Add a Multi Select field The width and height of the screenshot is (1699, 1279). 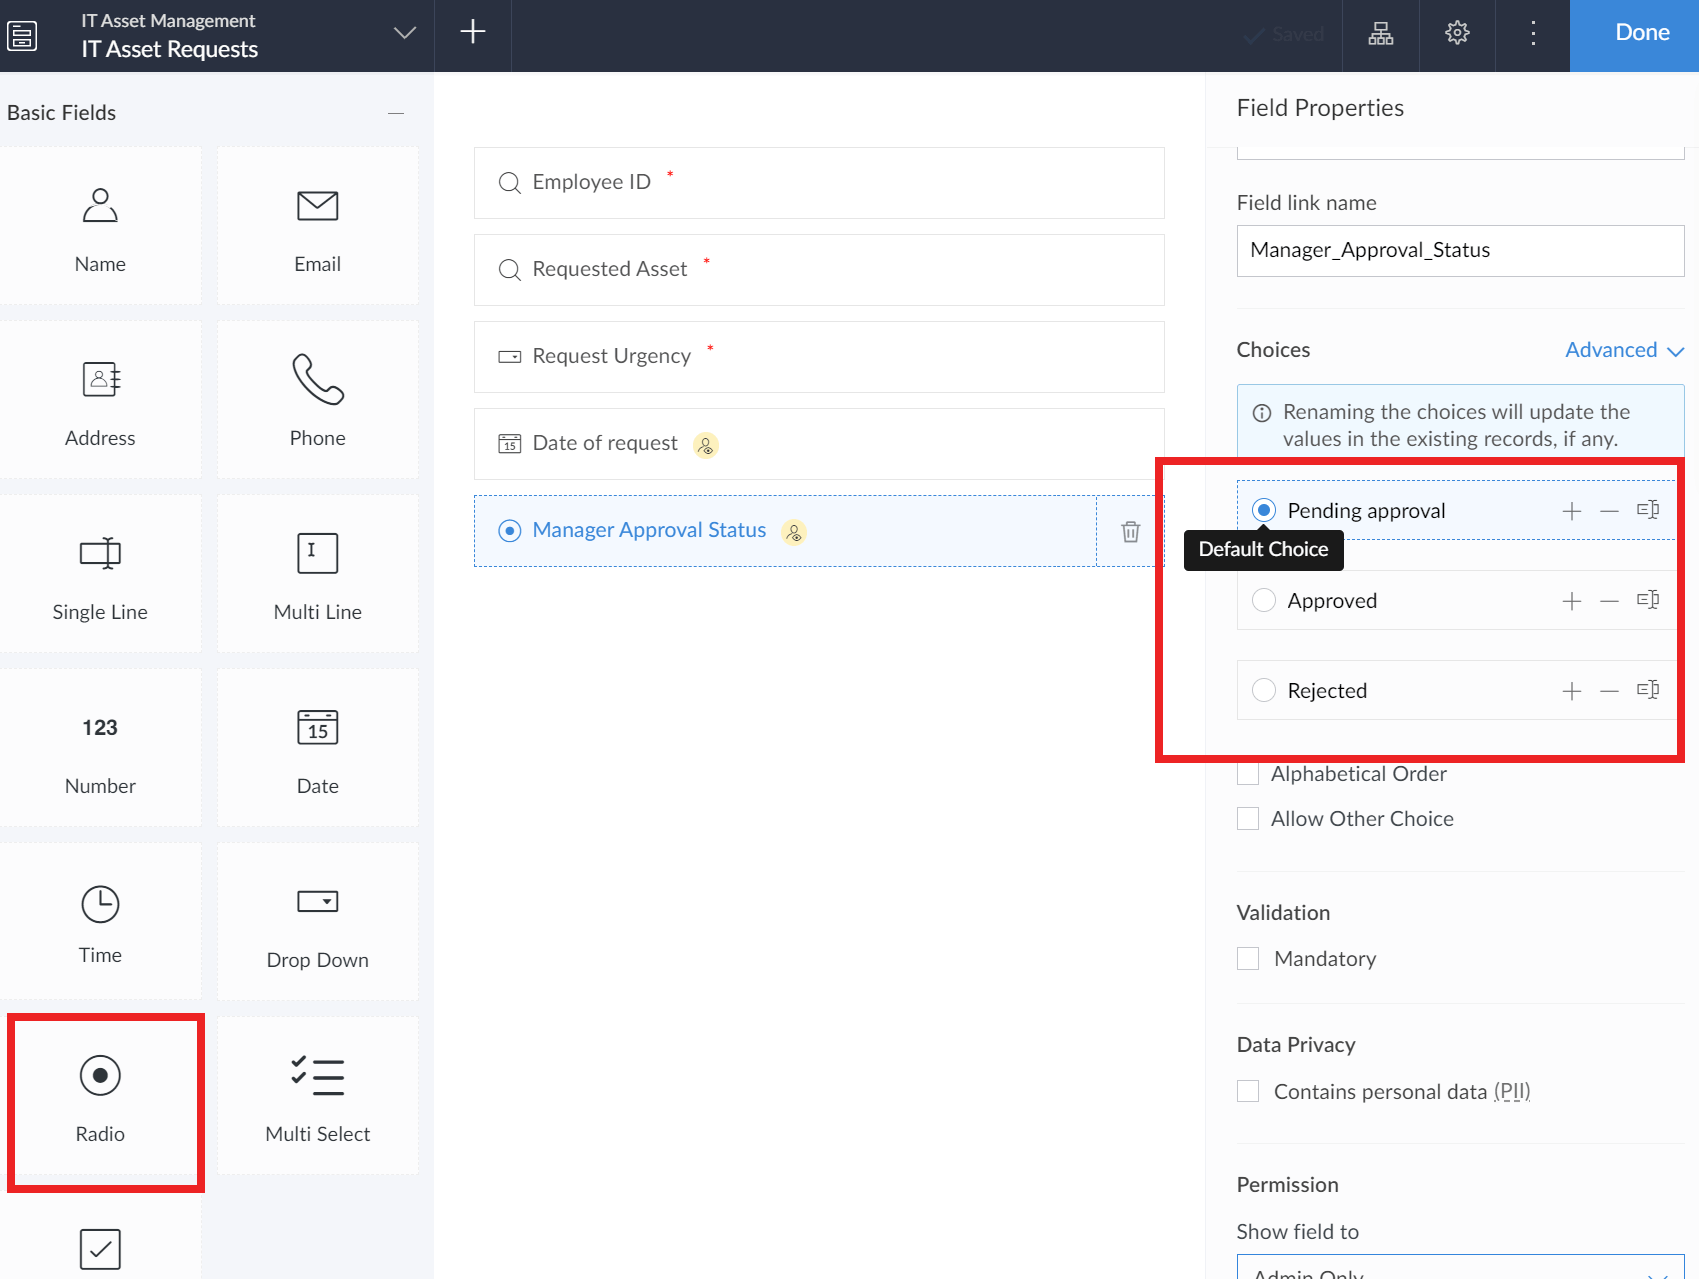pos(317,1095)
